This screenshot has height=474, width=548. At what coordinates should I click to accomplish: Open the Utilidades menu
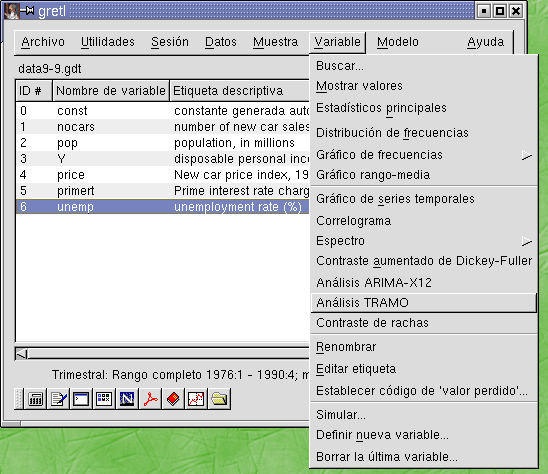coord(108,42)
